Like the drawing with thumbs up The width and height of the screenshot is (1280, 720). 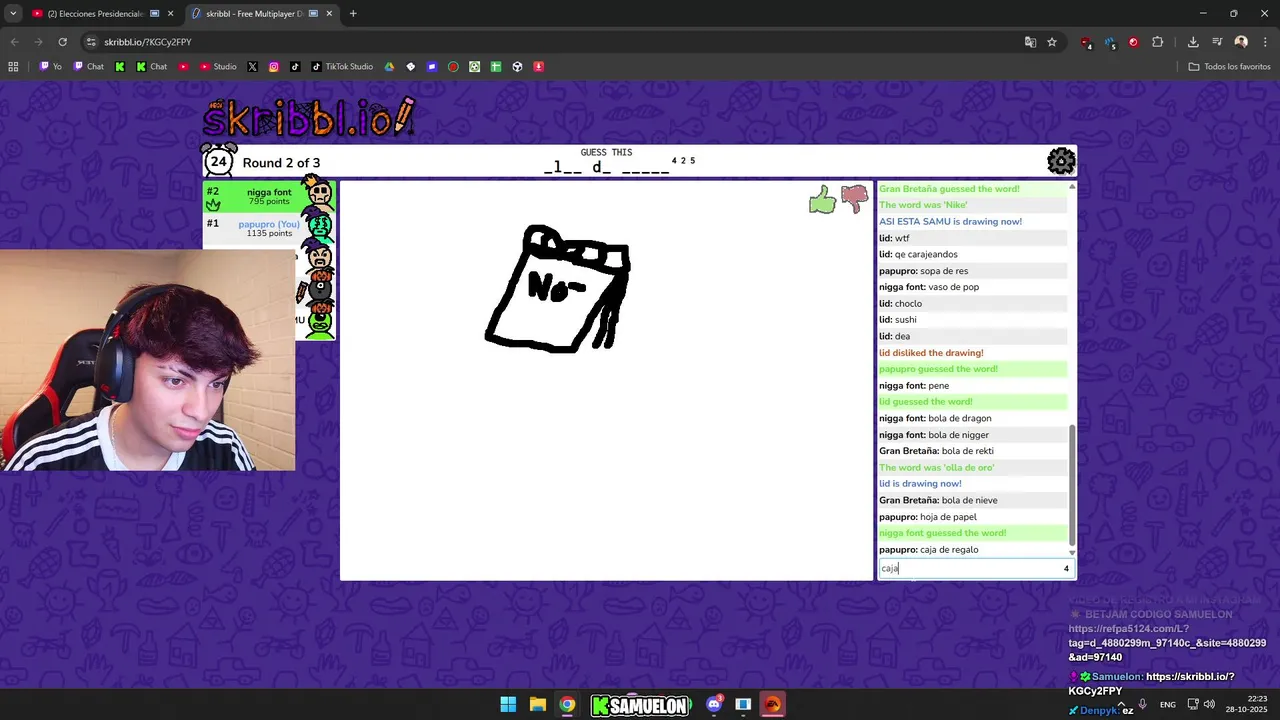click(x=822, y=200)
